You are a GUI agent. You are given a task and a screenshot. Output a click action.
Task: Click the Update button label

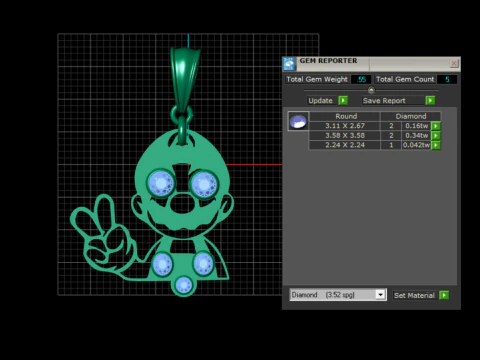320,101
